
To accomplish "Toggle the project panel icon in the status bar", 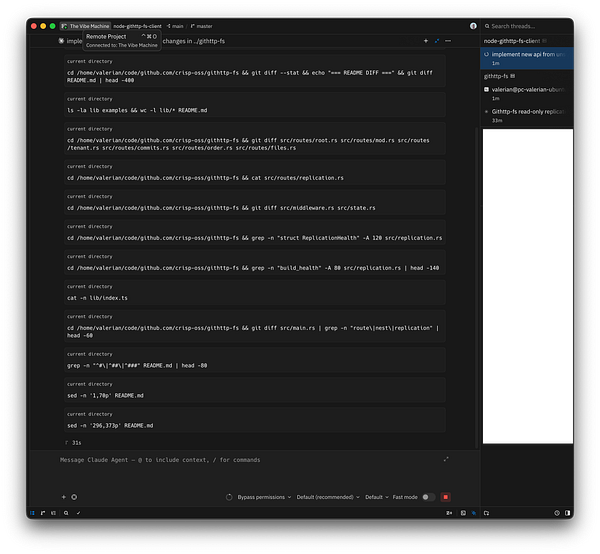I will pos(32,513).
